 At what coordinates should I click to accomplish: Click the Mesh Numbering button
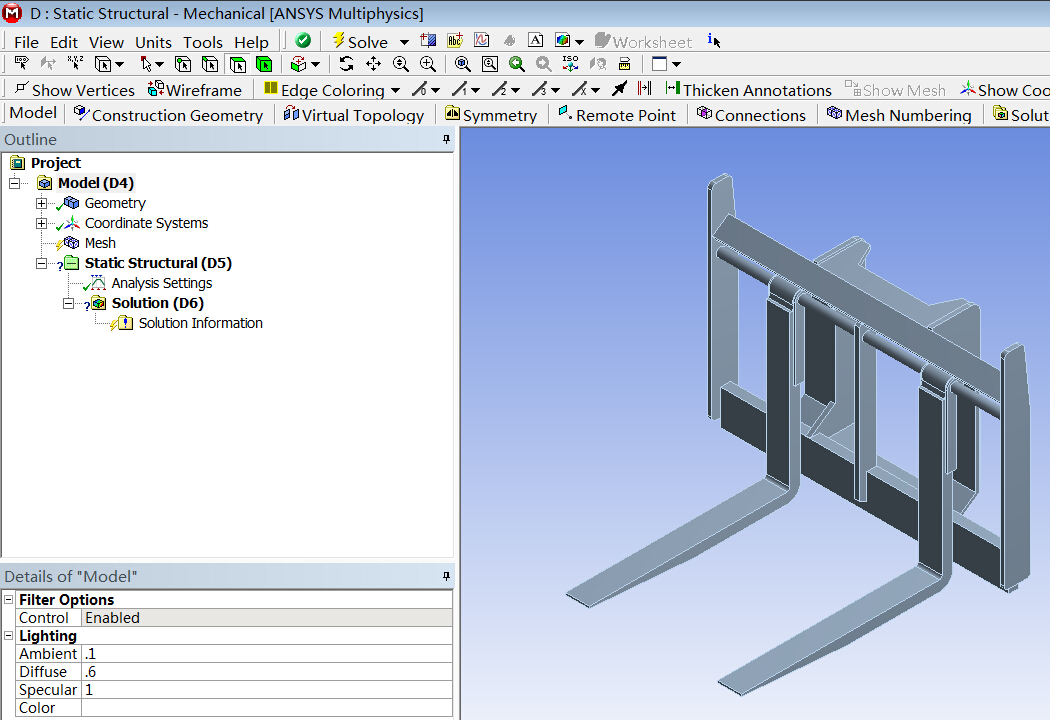899,115
